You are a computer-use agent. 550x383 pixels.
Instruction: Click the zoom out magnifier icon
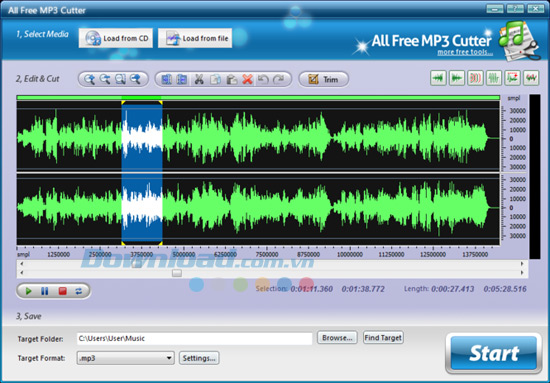105,79
